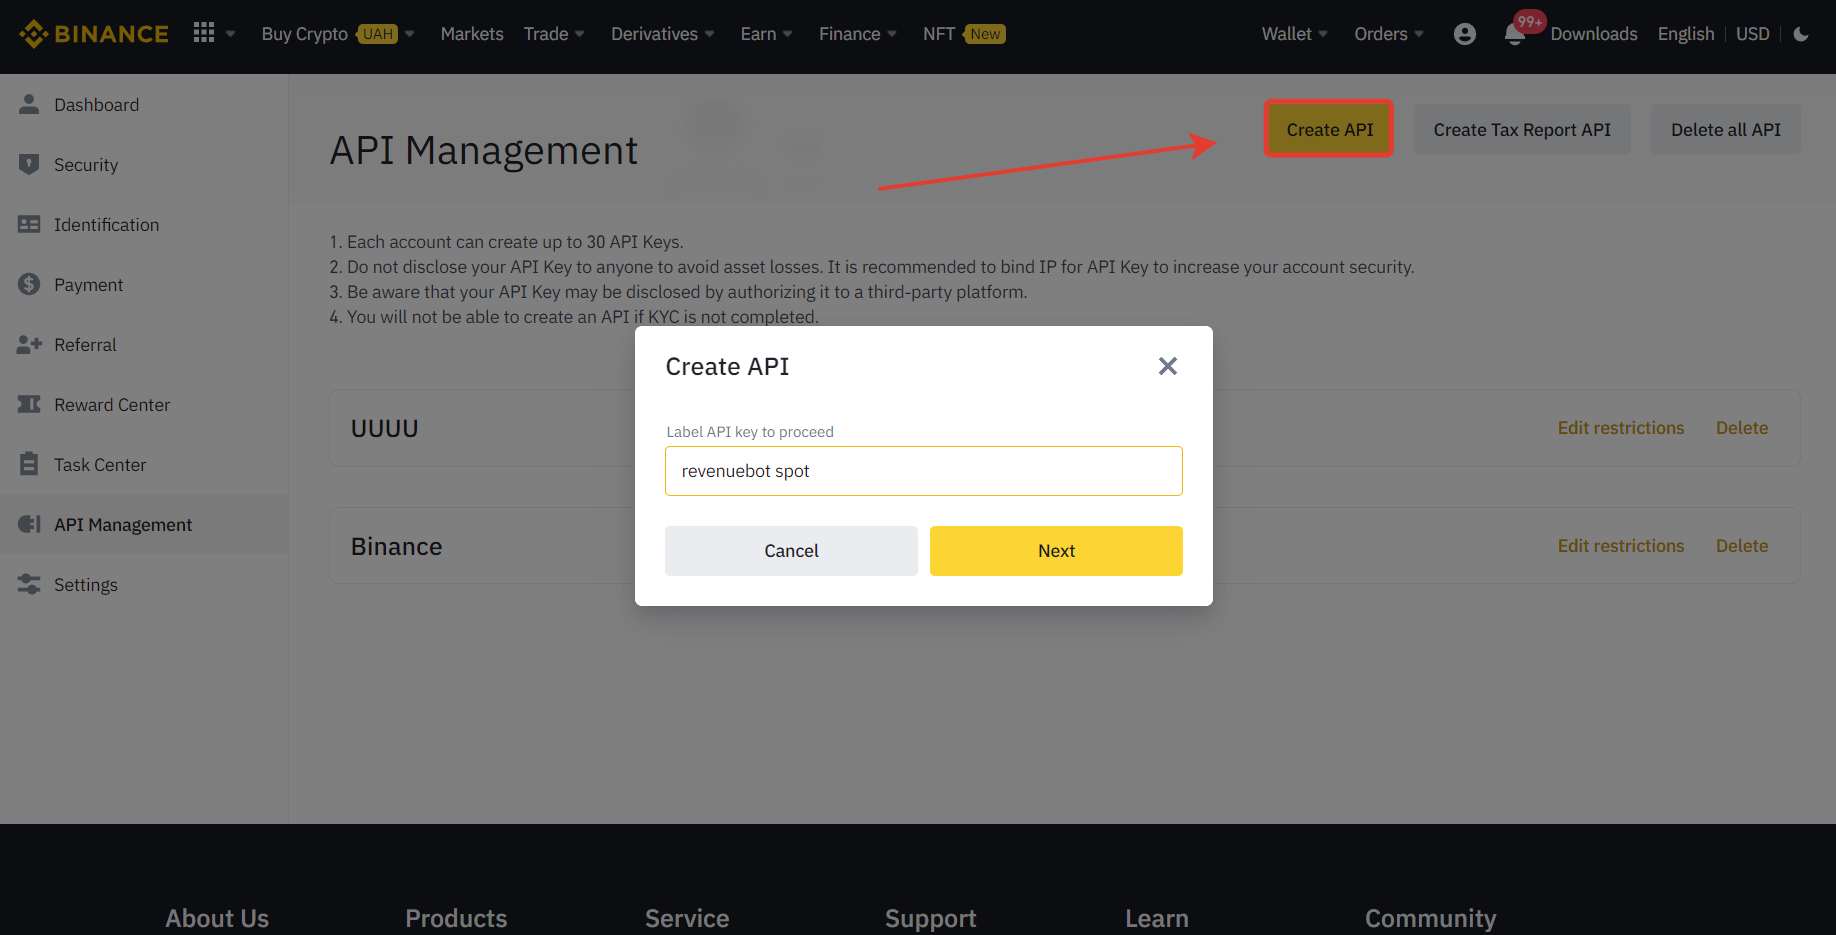
Task: Close the Create API dialog
Action: point(1168,366)
